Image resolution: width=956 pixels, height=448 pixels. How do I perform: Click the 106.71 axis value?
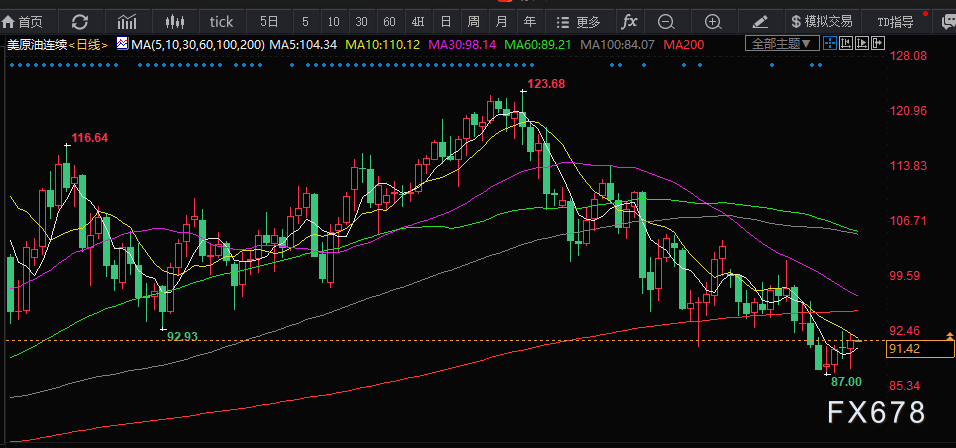908,220
